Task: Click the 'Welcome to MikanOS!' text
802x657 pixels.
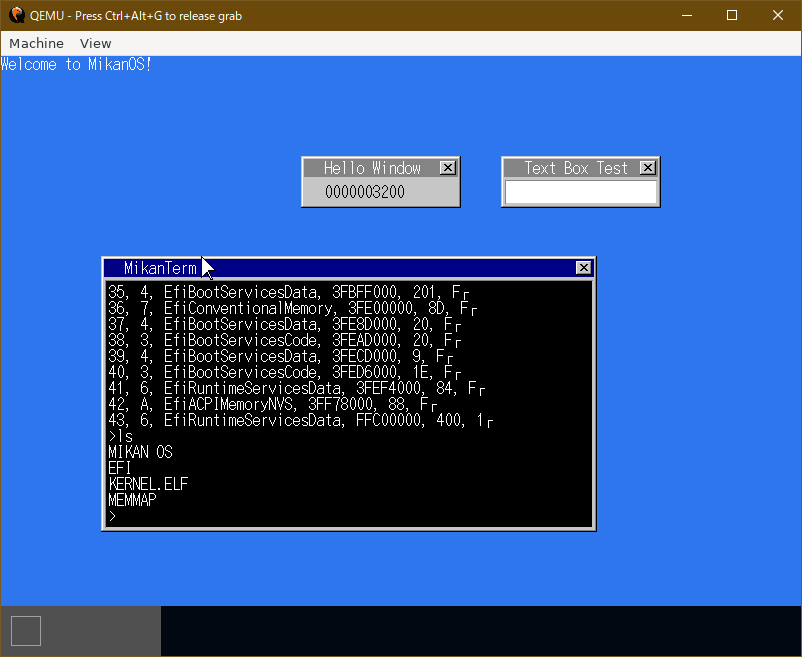Action: (76, 64)
